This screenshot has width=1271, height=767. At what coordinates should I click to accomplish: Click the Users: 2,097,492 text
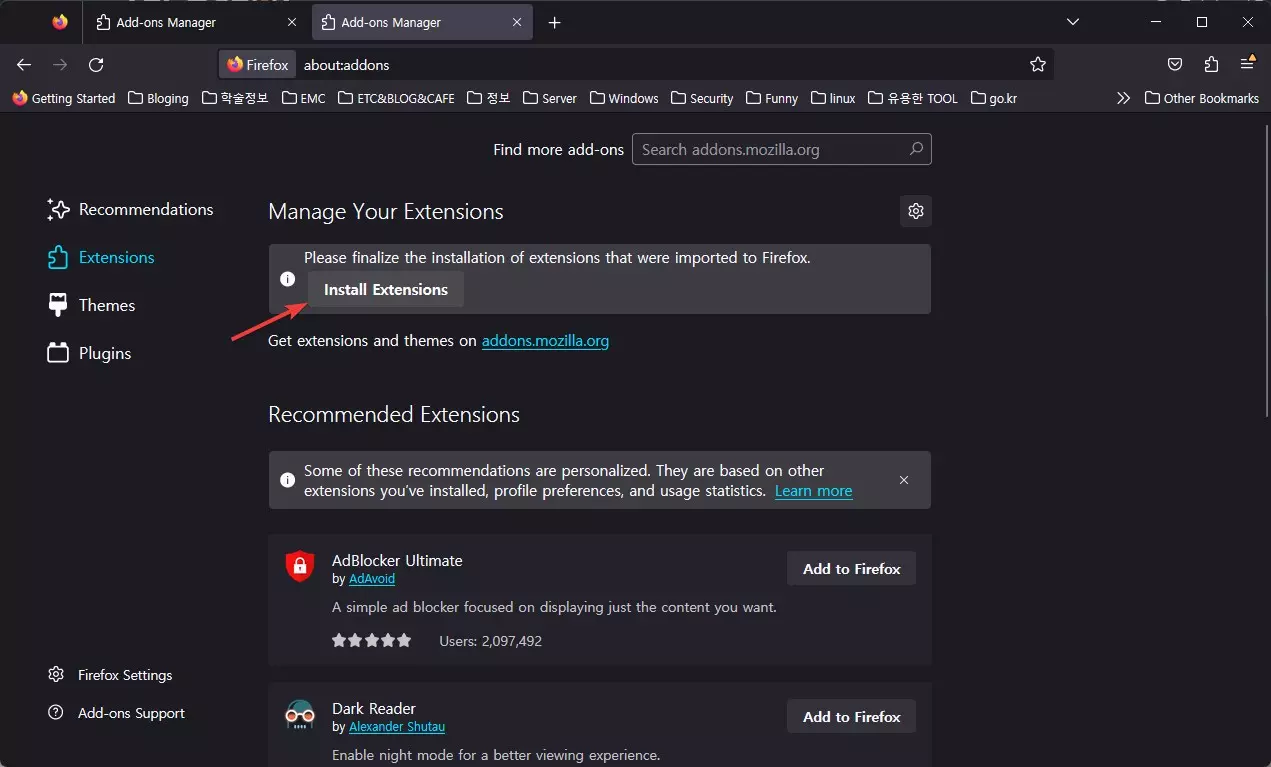[490, 641]
